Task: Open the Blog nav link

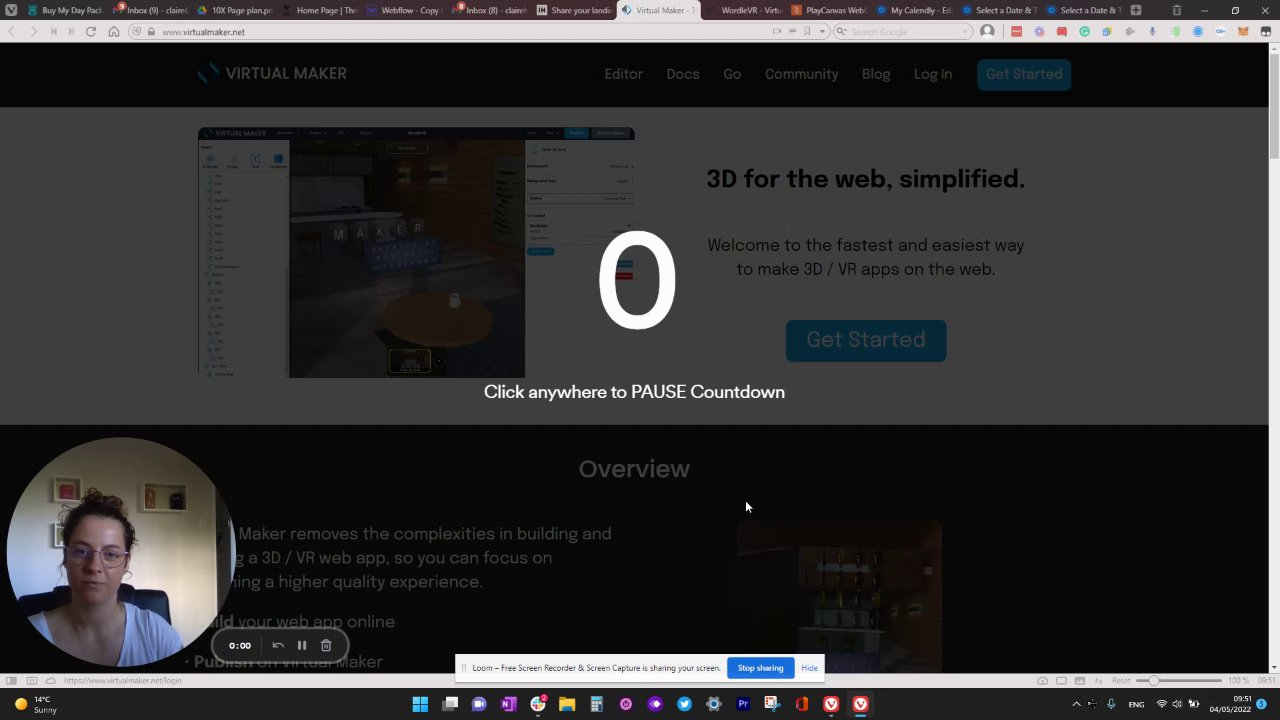Action: [876, 74]
